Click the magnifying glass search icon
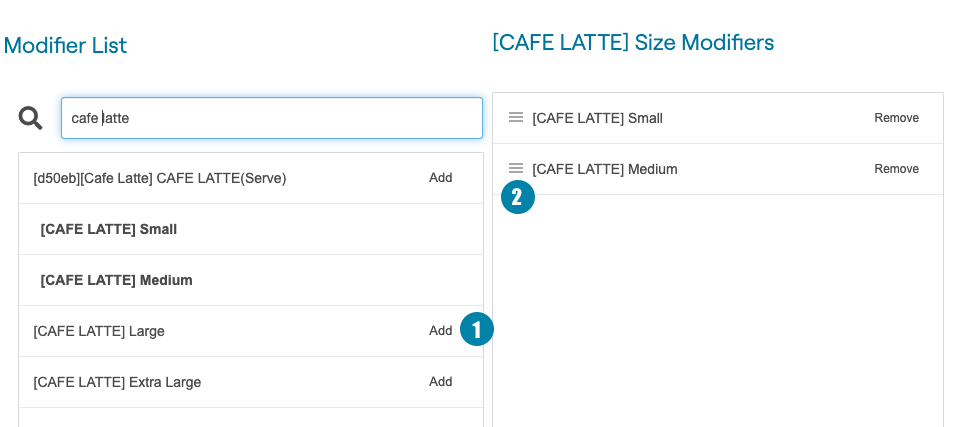This screenshot has height=427, width=955. 31,118
